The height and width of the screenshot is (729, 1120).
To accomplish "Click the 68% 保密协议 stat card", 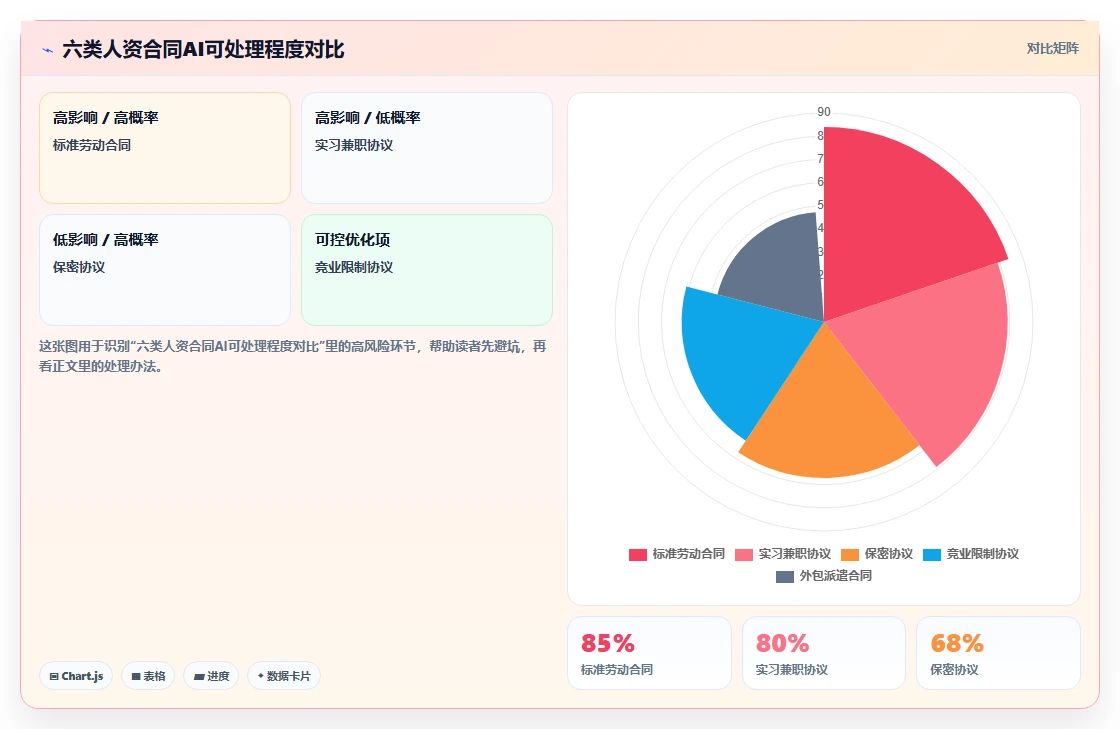I will point(998,653).
